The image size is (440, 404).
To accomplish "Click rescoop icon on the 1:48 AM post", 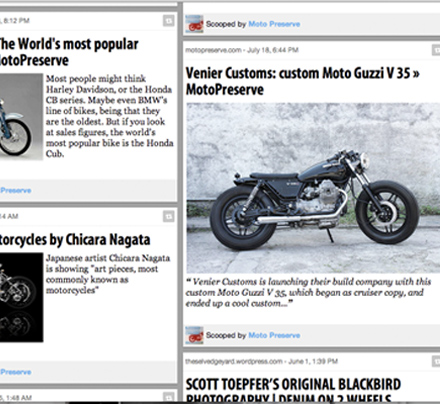I will pos(169,397).
